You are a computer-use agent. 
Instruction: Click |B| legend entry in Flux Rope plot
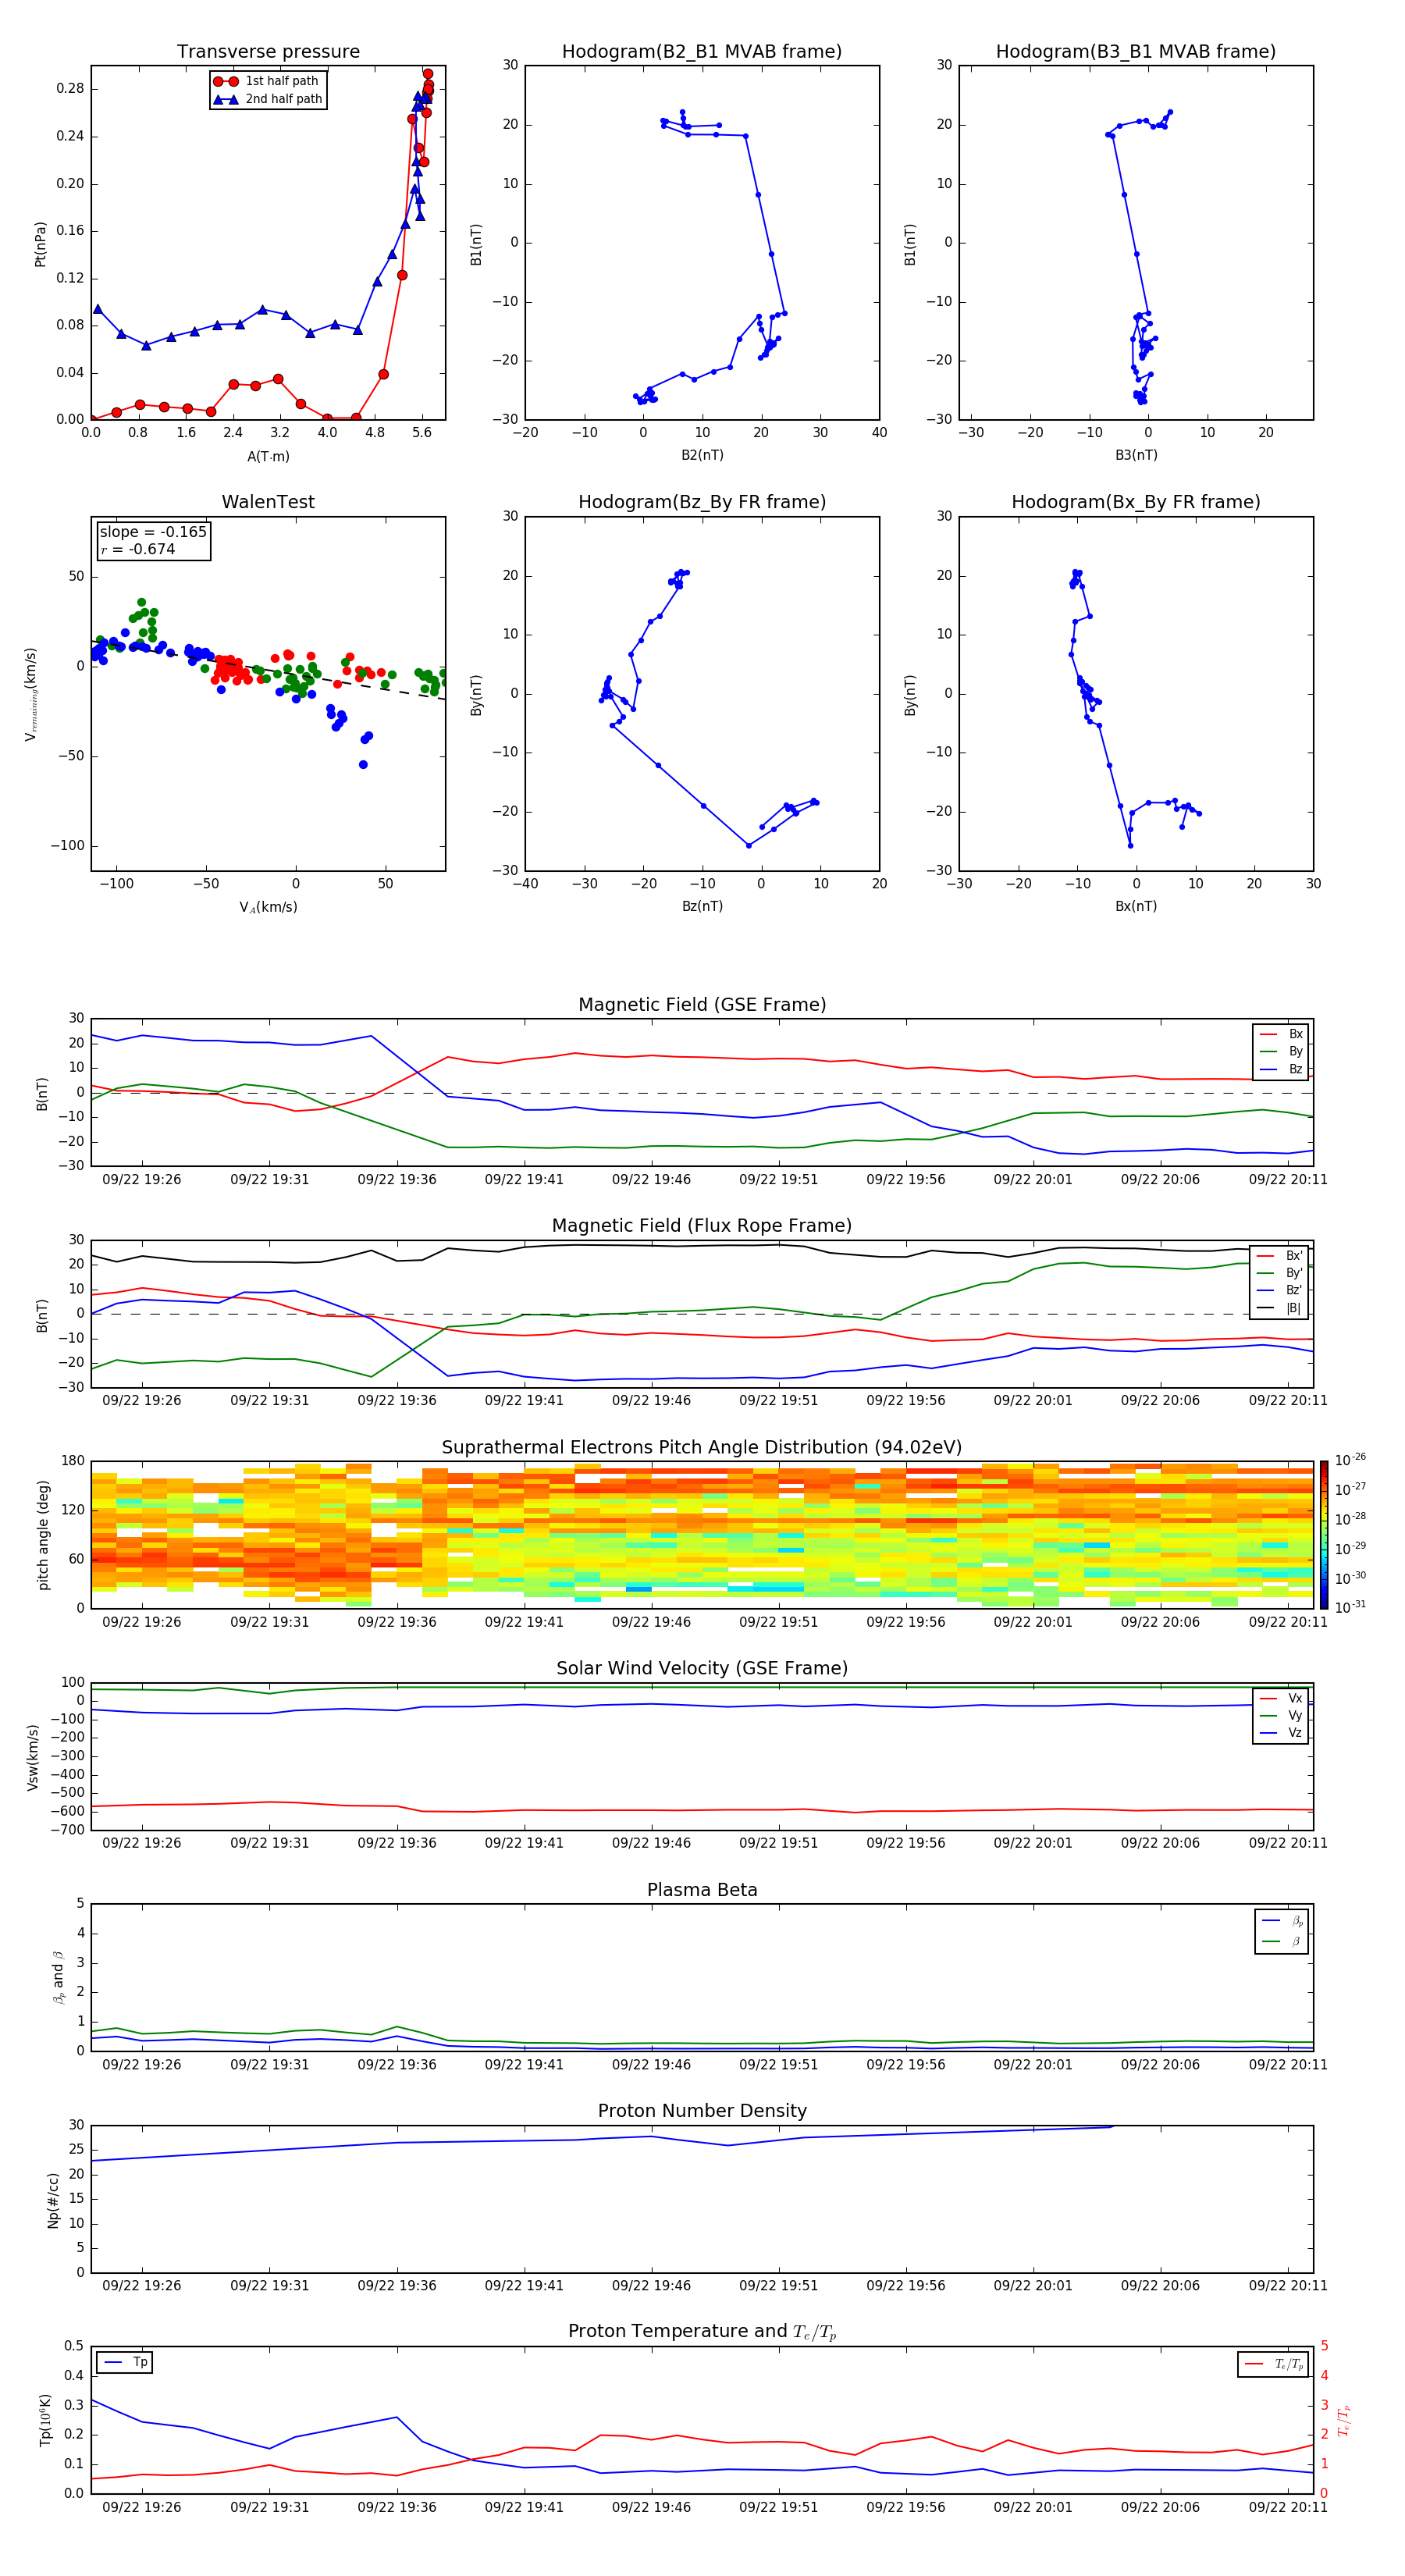pos(1280,1308)
